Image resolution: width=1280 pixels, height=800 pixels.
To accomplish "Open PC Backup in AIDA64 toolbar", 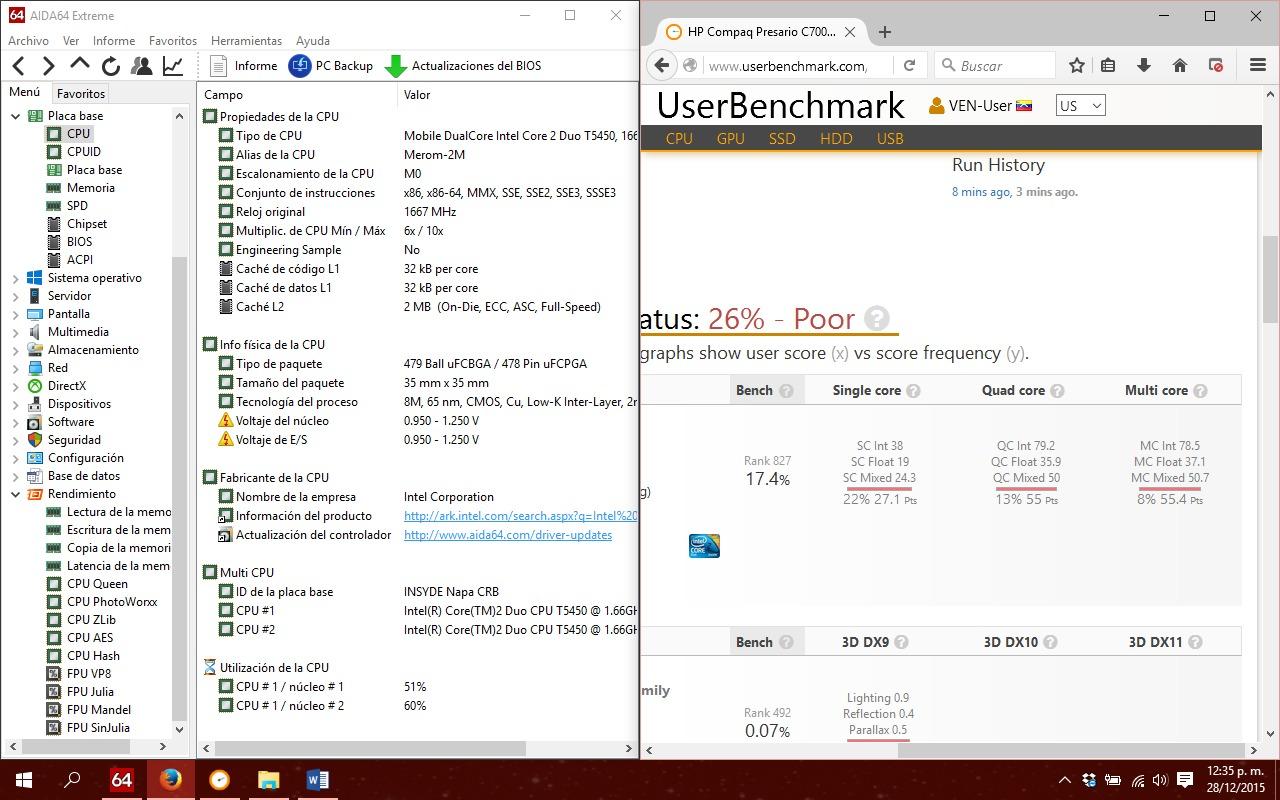I will [x=331, y=66].
